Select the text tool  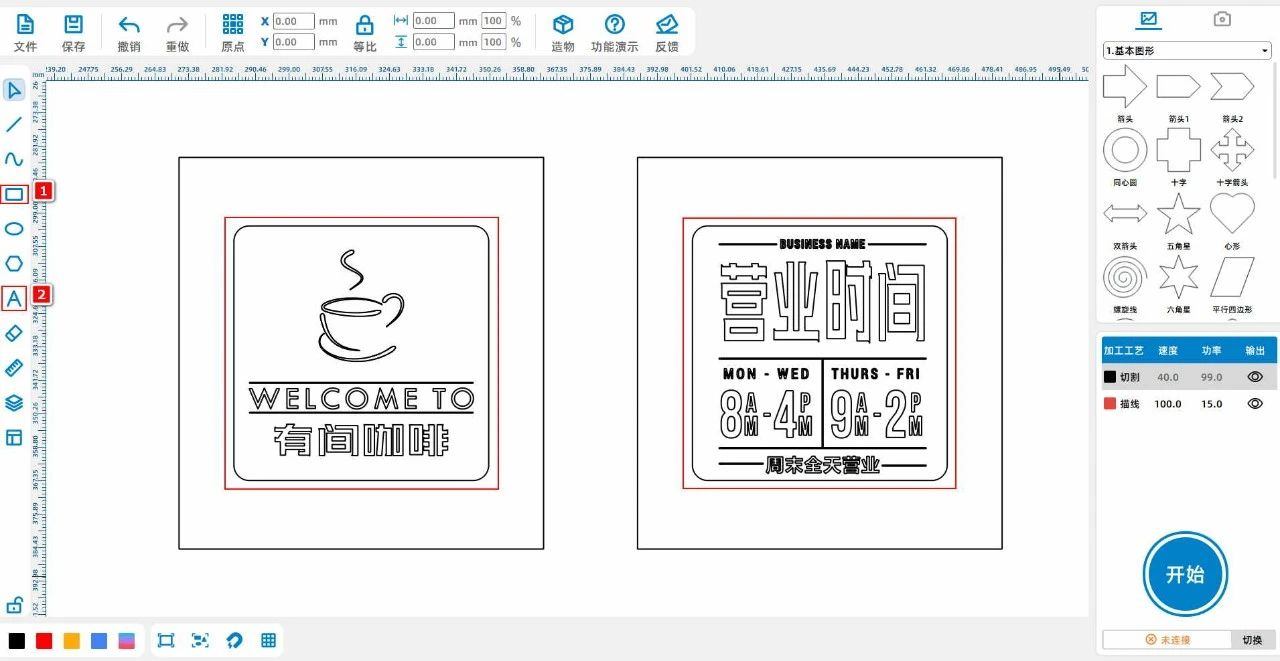click(x=14, y=298)
